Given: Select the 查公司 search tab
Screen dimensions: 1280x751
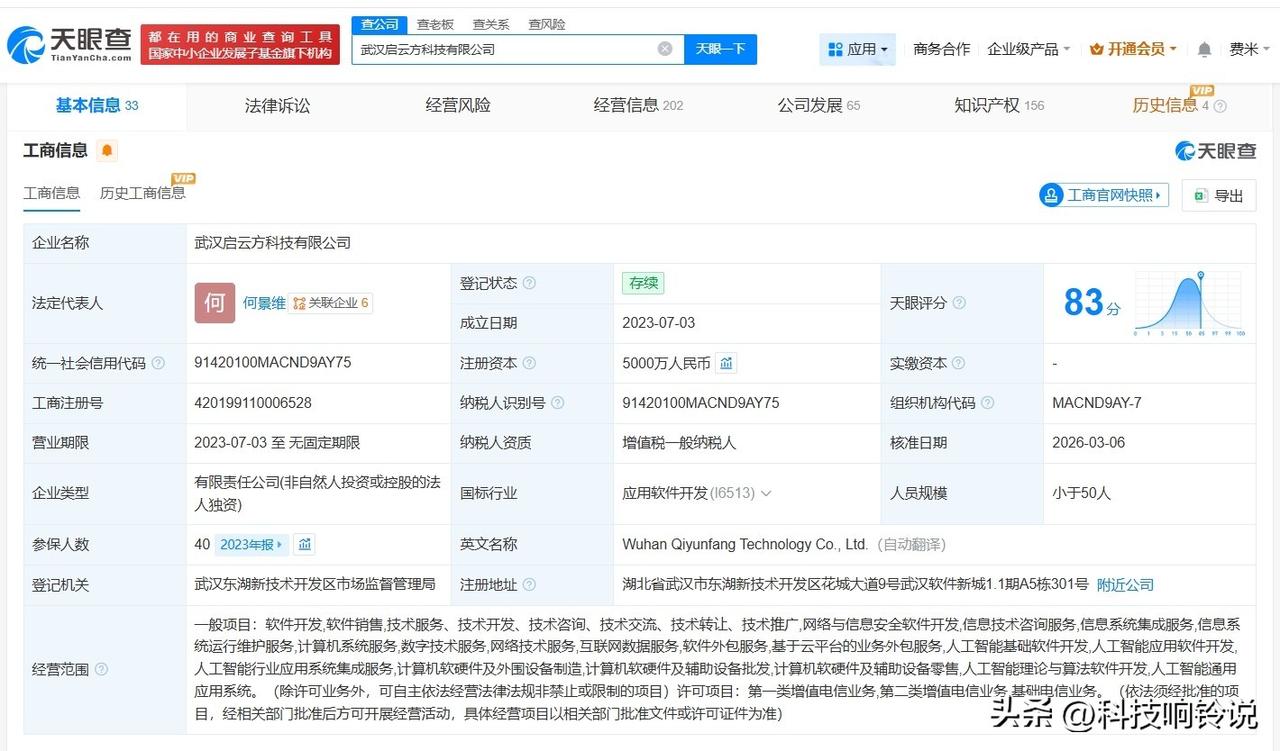Looking at the screenshot, I should point(380,24).
